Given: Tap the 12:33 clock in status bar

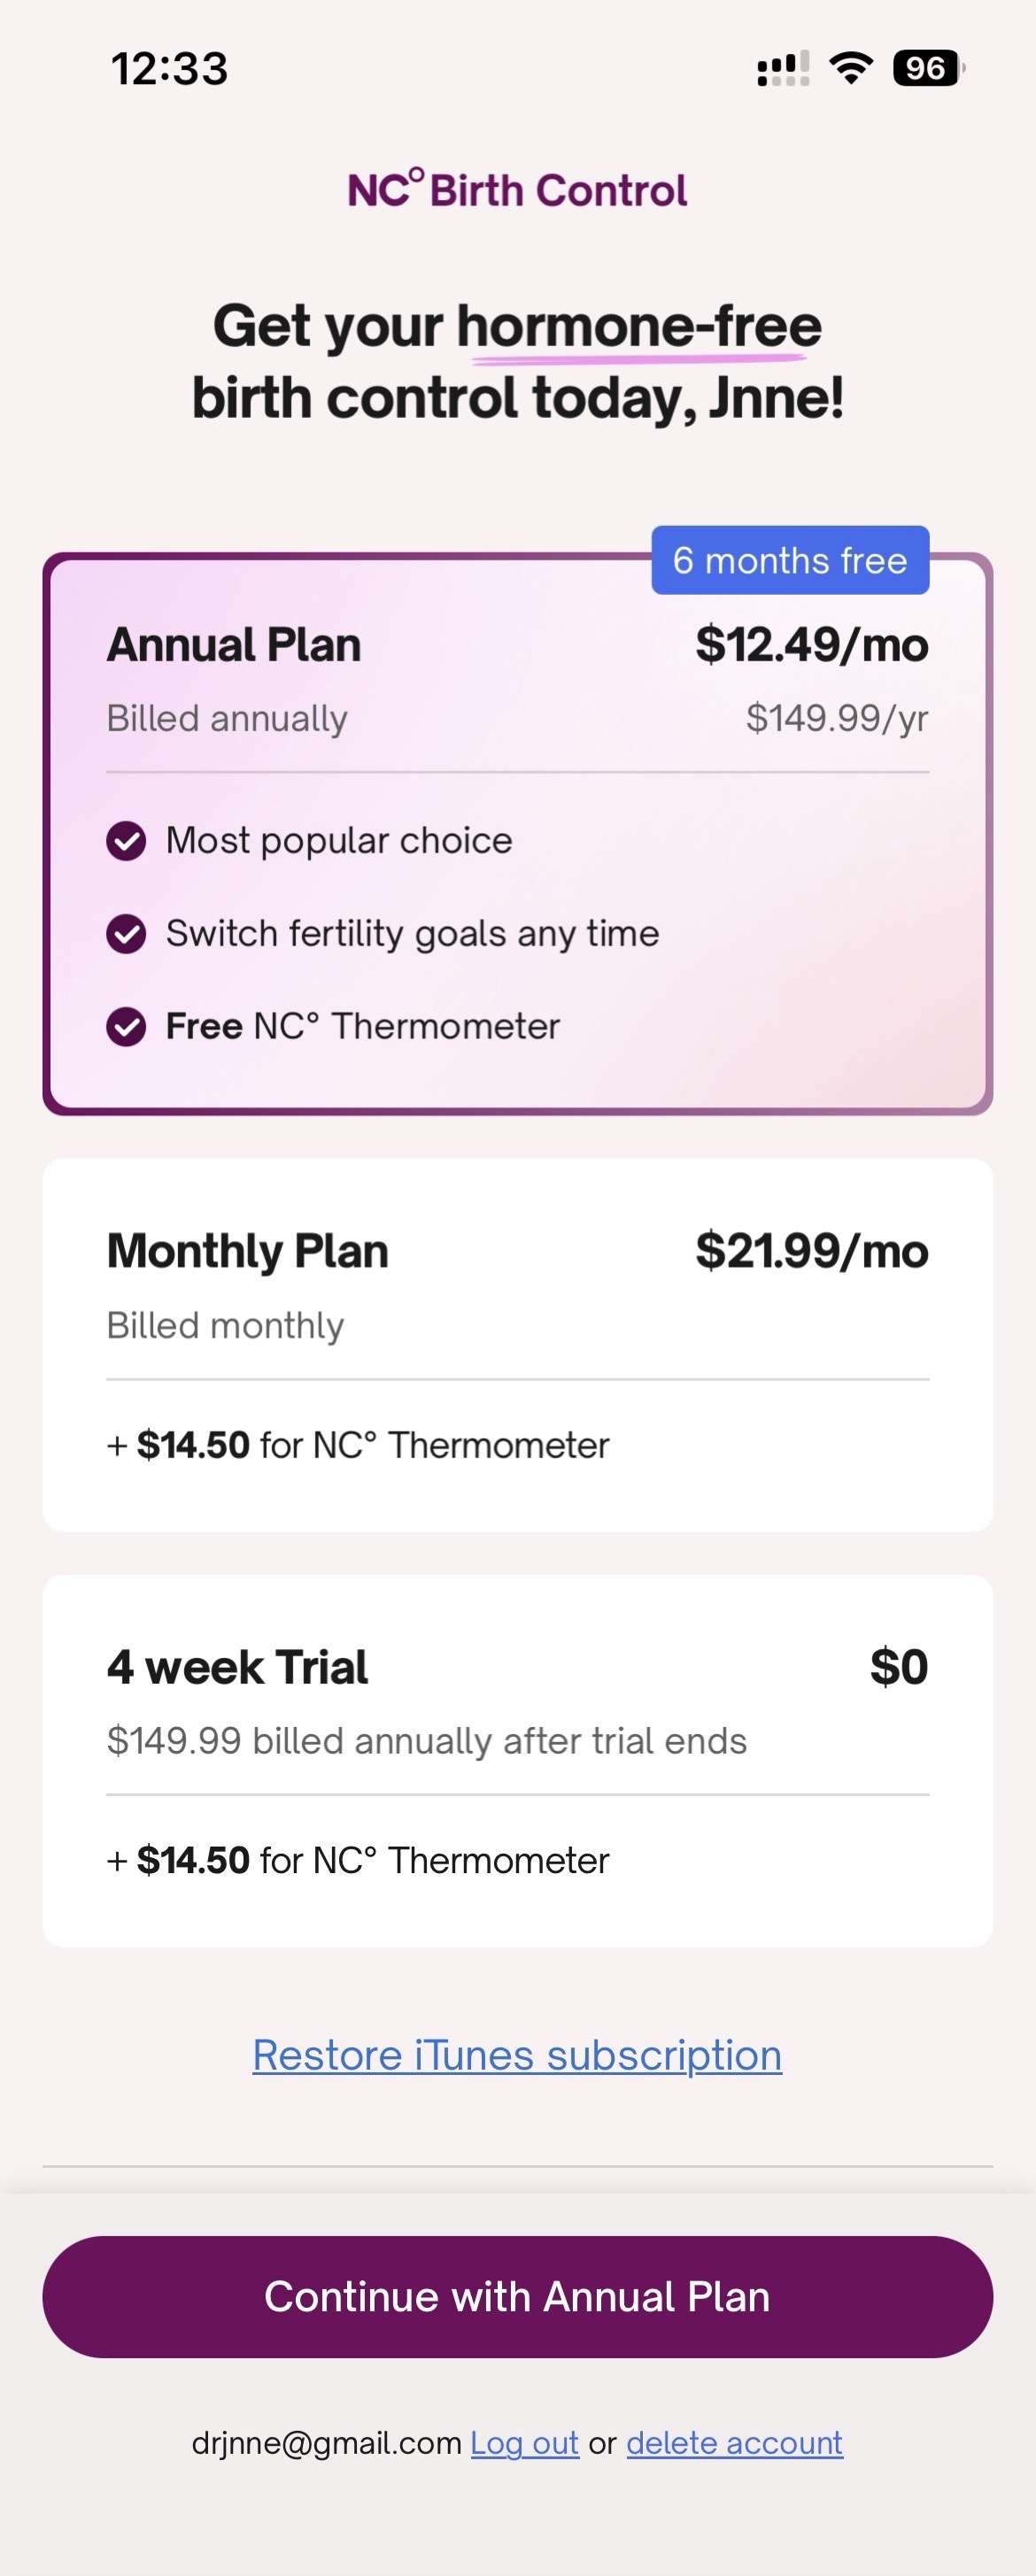Looking at the screenshot, I should click(169, 69).
